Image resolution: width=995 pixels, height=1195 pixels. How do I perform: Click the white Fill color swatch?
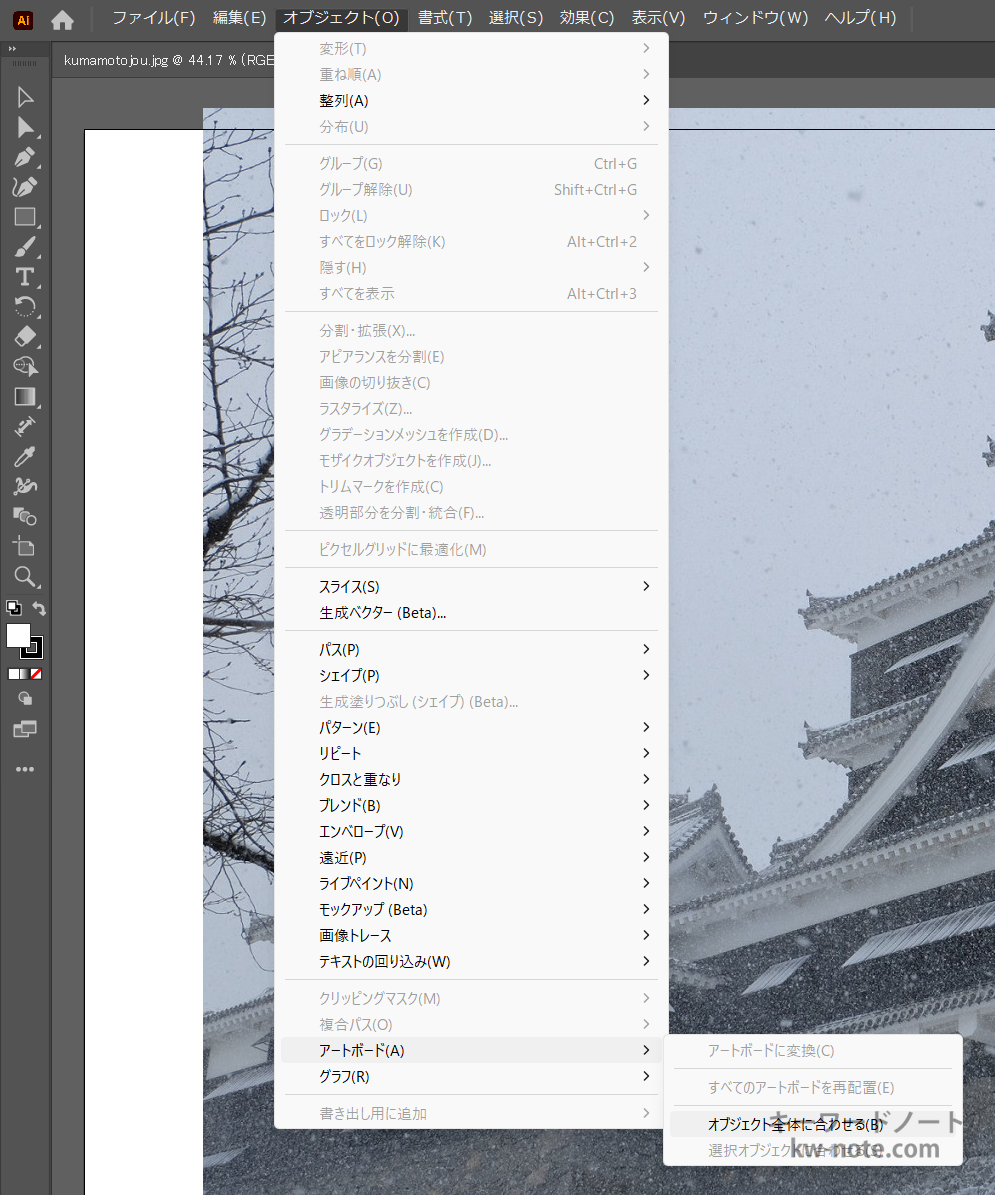18,635
